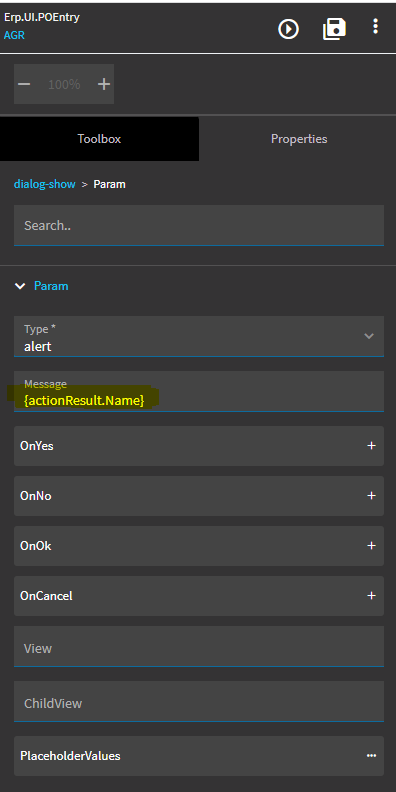This screenshot has height=792, width=396.
Task: Click the save disk icon
Action: click(334, 29)
